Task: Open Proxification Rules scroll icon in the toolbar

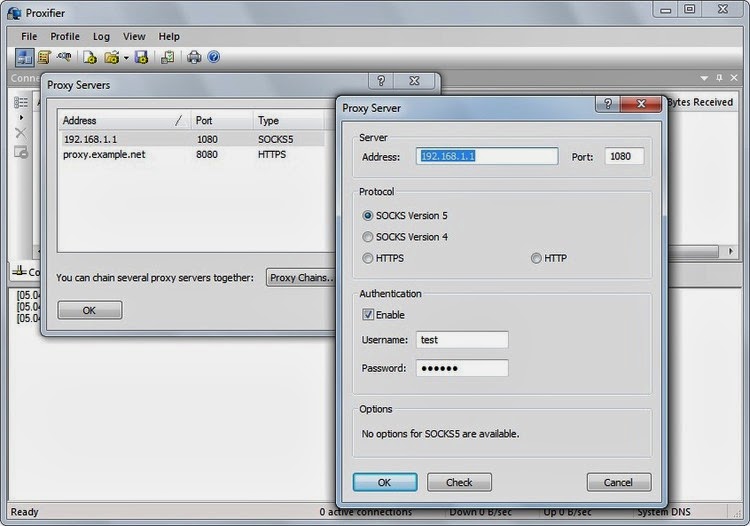Action: [44, 57]
